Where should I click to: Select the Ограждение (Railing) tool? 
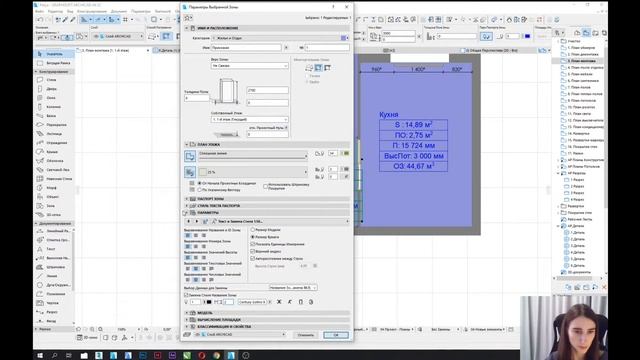54,143
